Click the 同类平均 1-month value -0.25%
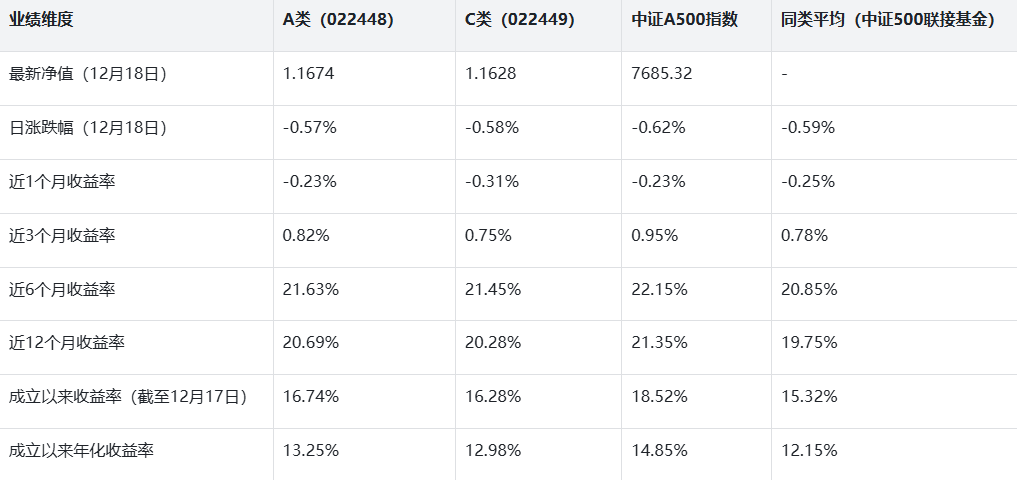Image resolution: width=1017 pixels, height=480 pixels. pyautogui.click(x=808, y=182)
